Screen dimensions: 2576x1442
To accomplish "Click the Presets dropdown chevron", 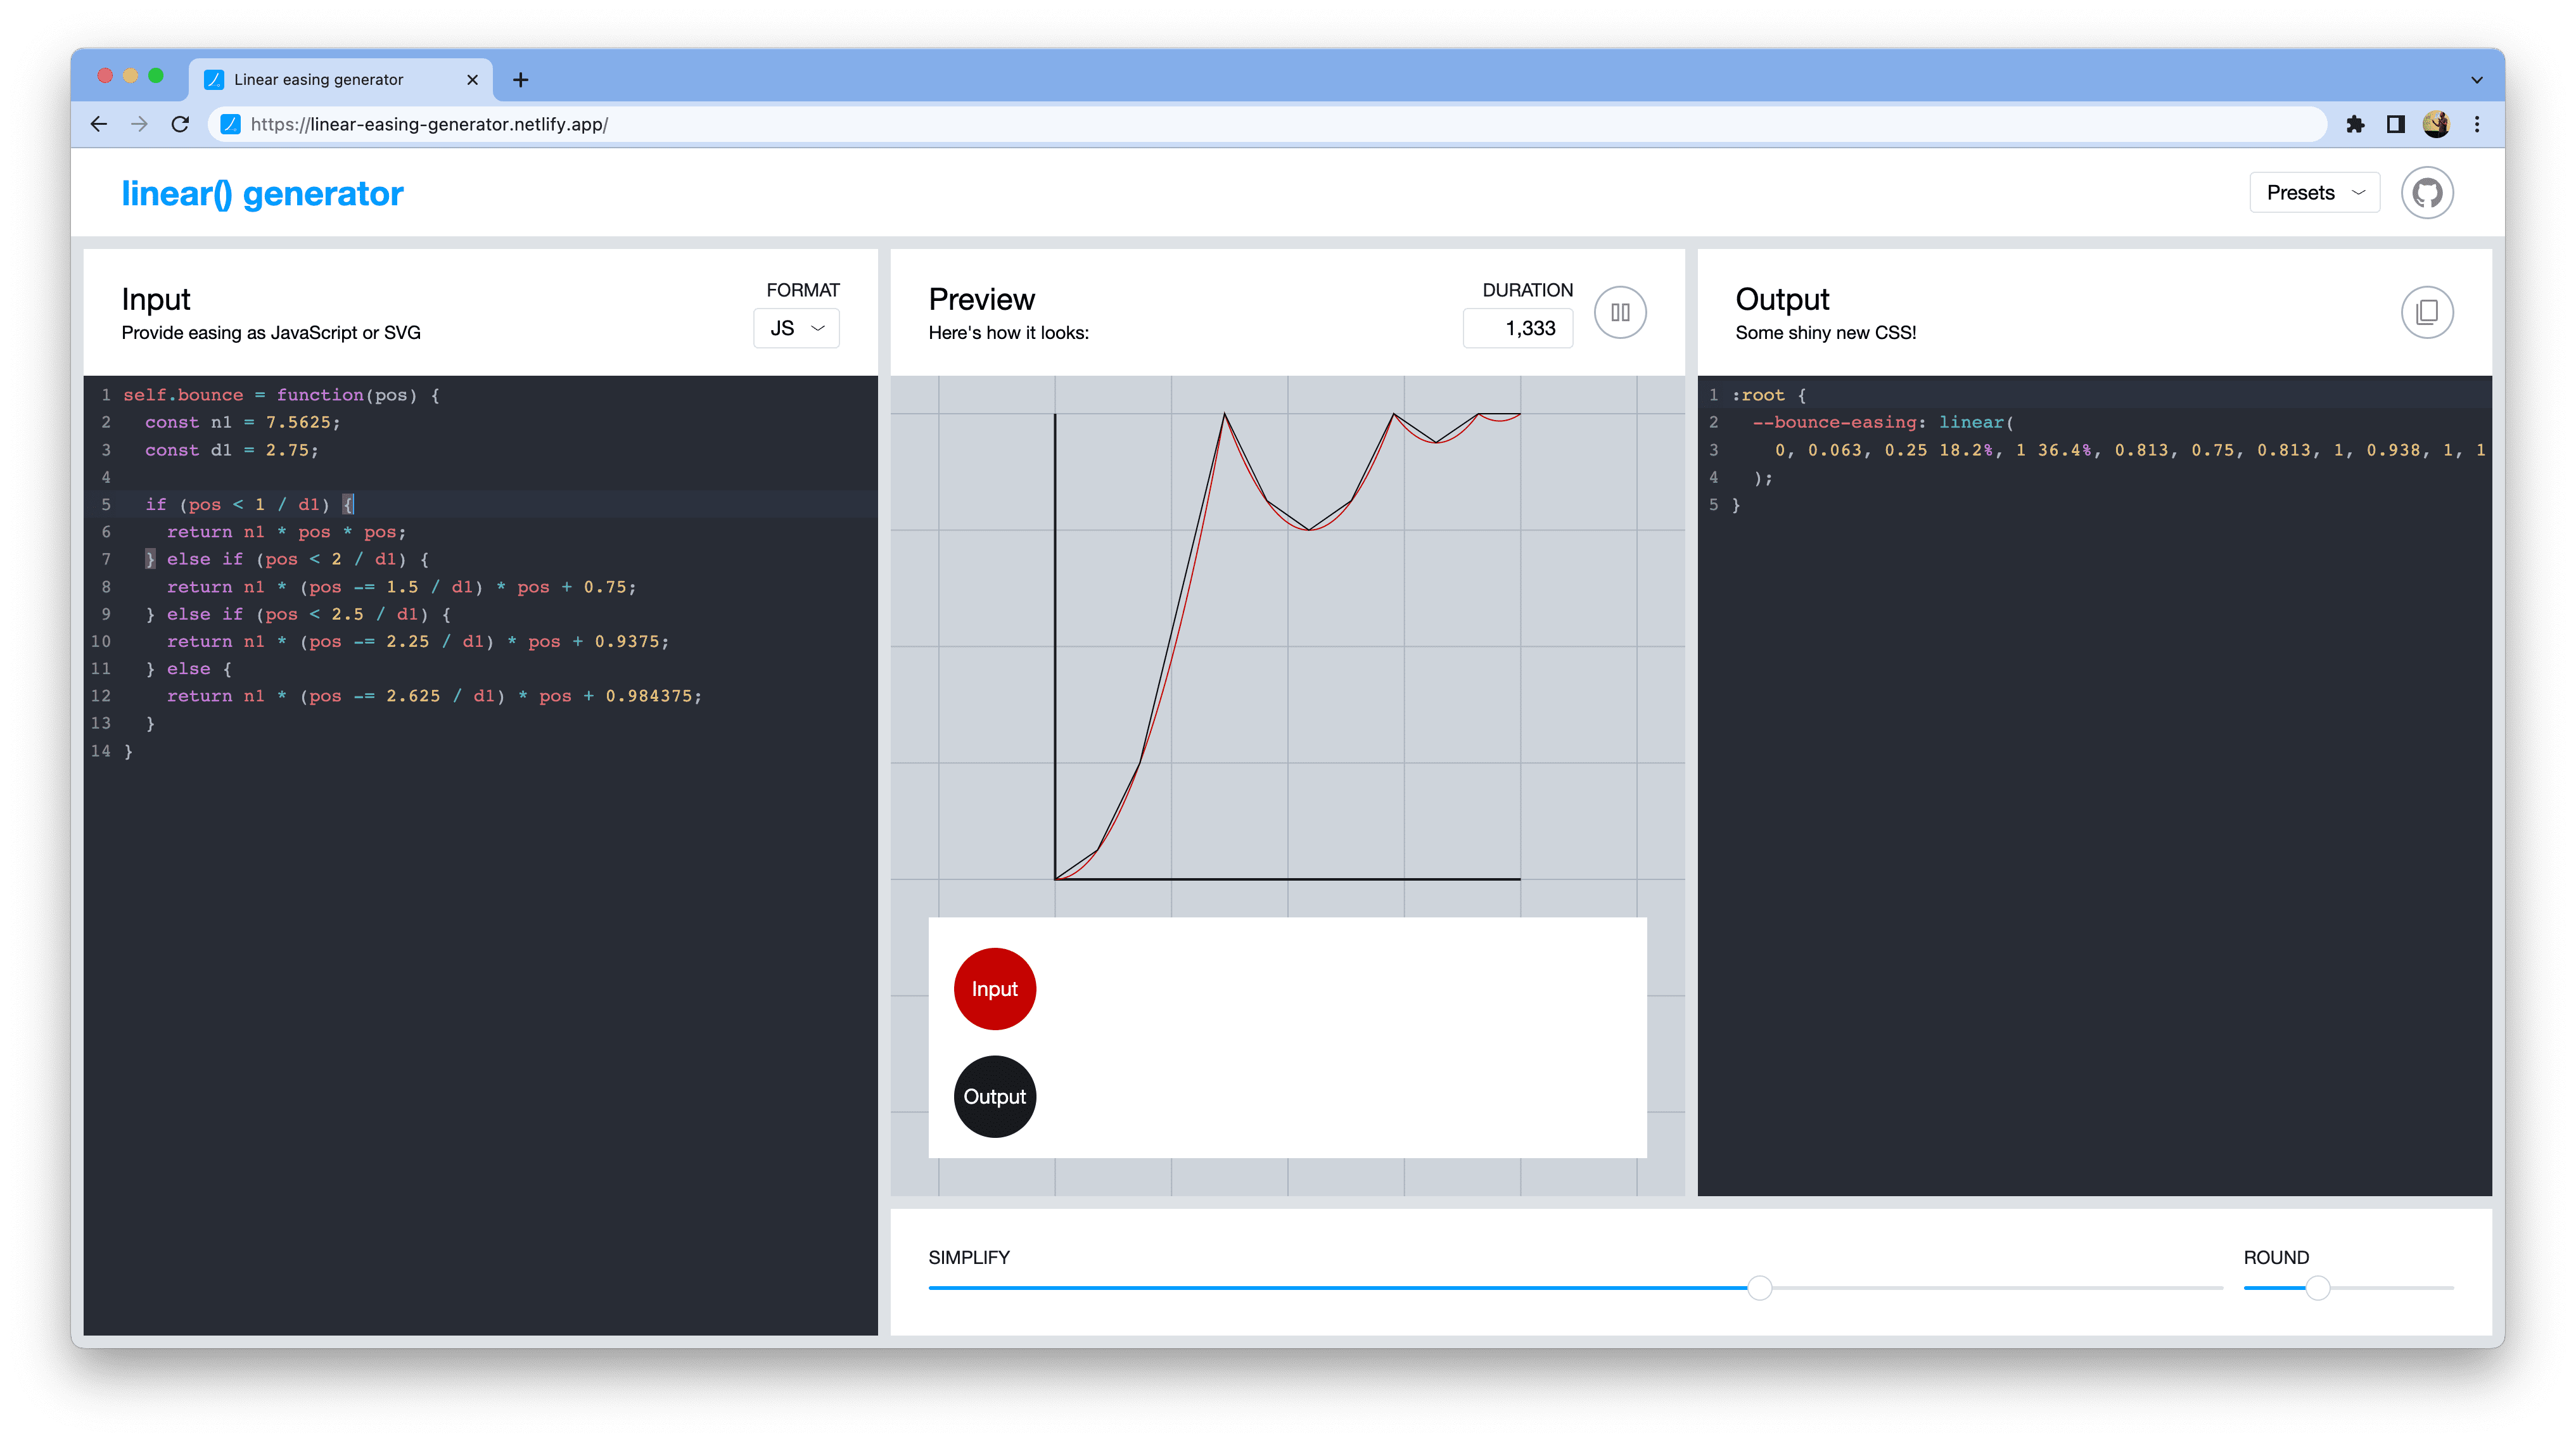I will pyautogui.click(x=2362, y=191).
